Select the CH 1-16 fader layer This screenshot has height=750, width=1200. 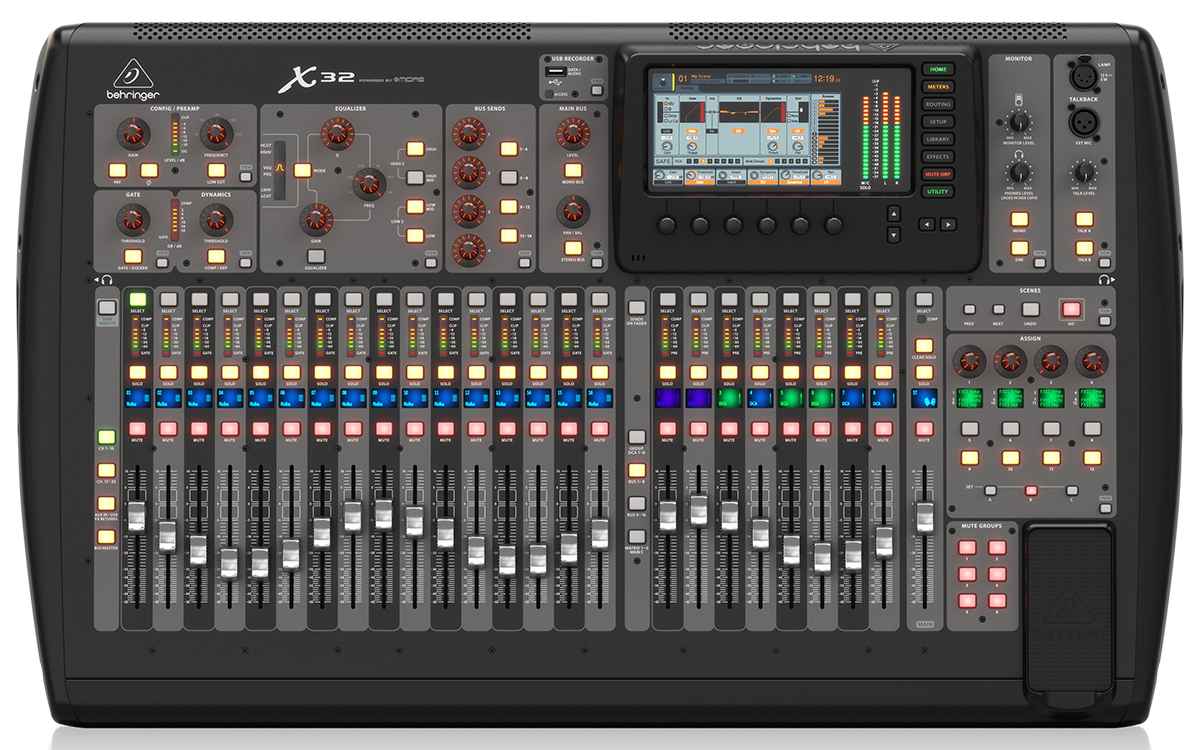coord(106,437)
